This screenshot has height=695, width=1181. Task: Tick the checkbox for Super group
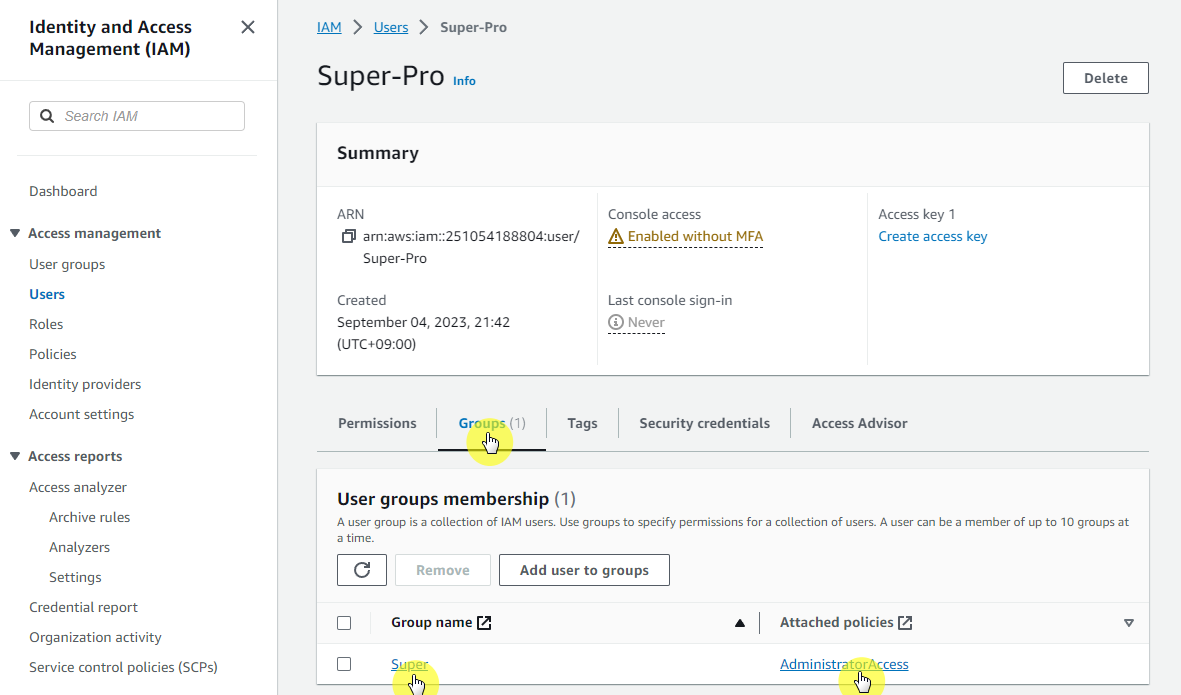(x=344, y=664)
